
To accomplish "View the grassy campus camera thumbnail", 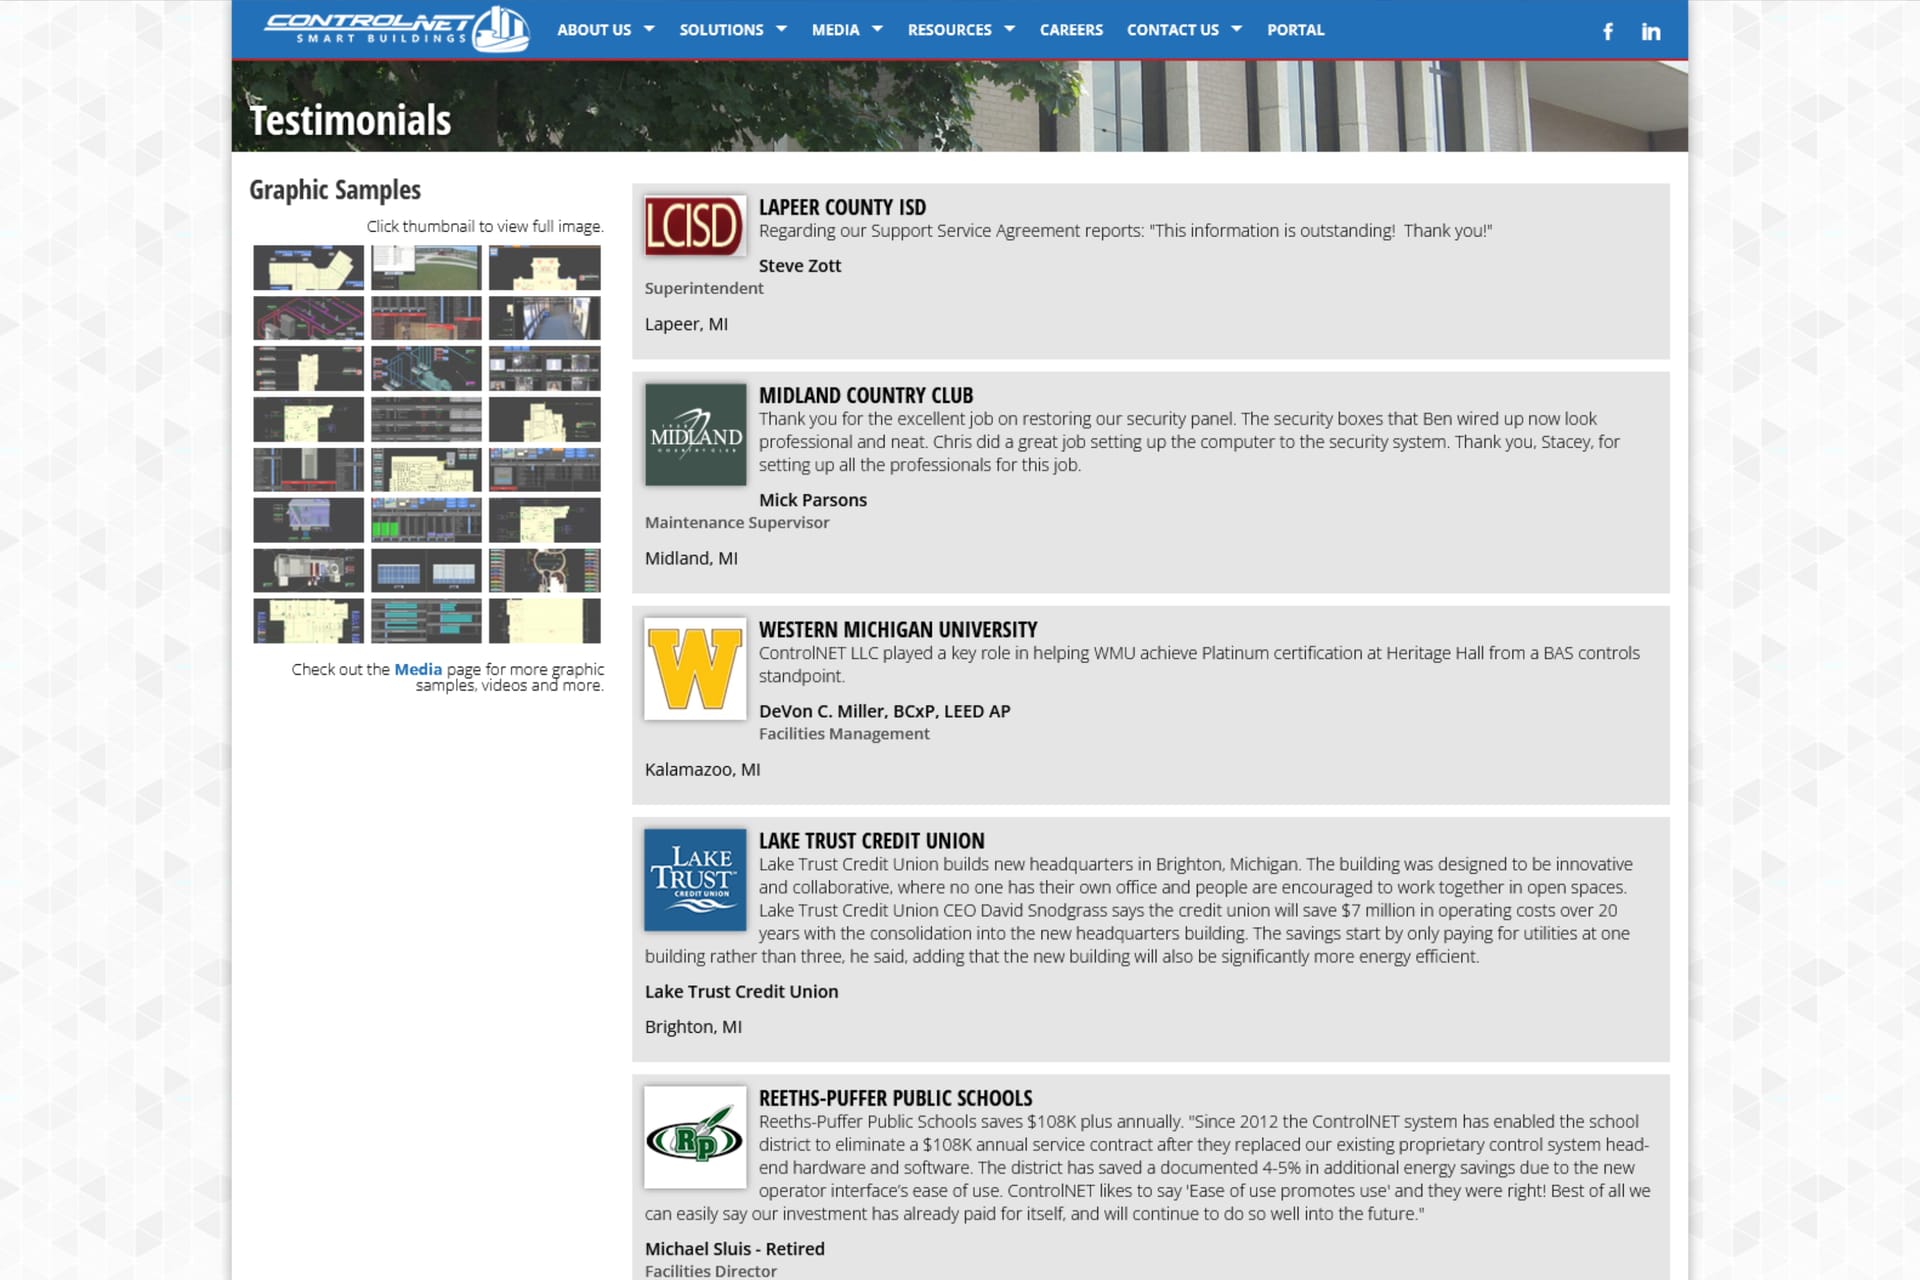I will (x=426, y=268).
